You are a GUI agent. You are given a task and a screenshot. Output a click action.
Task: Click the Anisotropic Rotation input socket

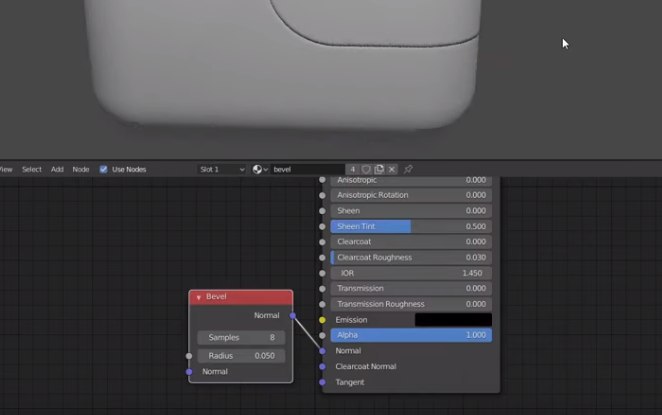point(322,195)
